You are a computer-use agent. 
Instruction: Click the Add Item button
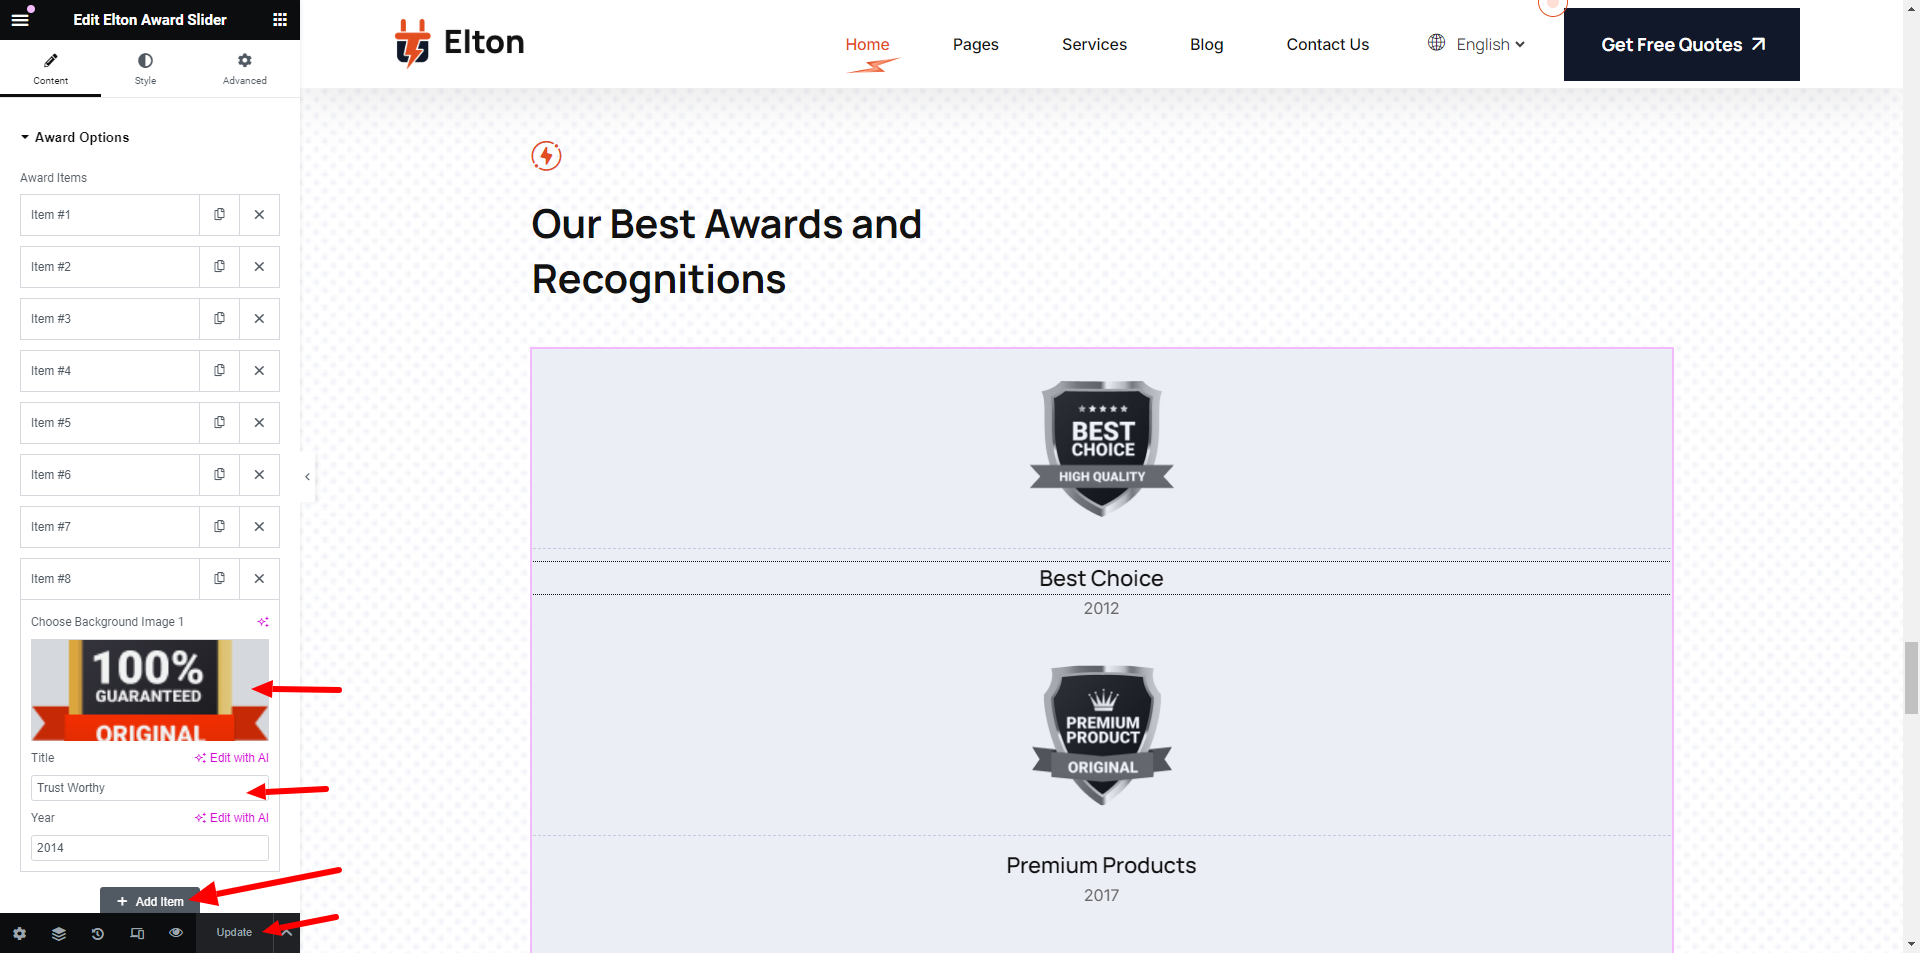pos(150,901)
